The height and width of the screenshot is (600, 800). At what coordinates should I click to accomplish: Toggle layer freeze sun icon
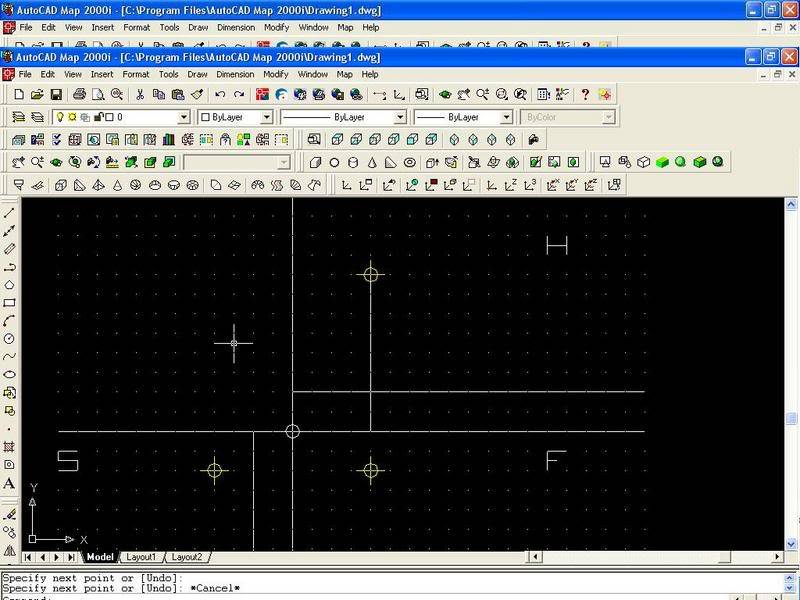[x=71, y=117]
